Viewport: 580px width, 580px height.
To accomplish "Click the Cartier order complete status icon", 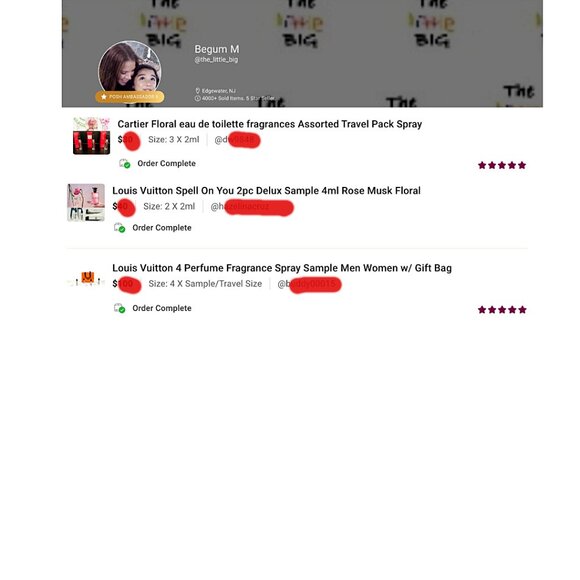I will pyautogui.click(x=125, y=163).
